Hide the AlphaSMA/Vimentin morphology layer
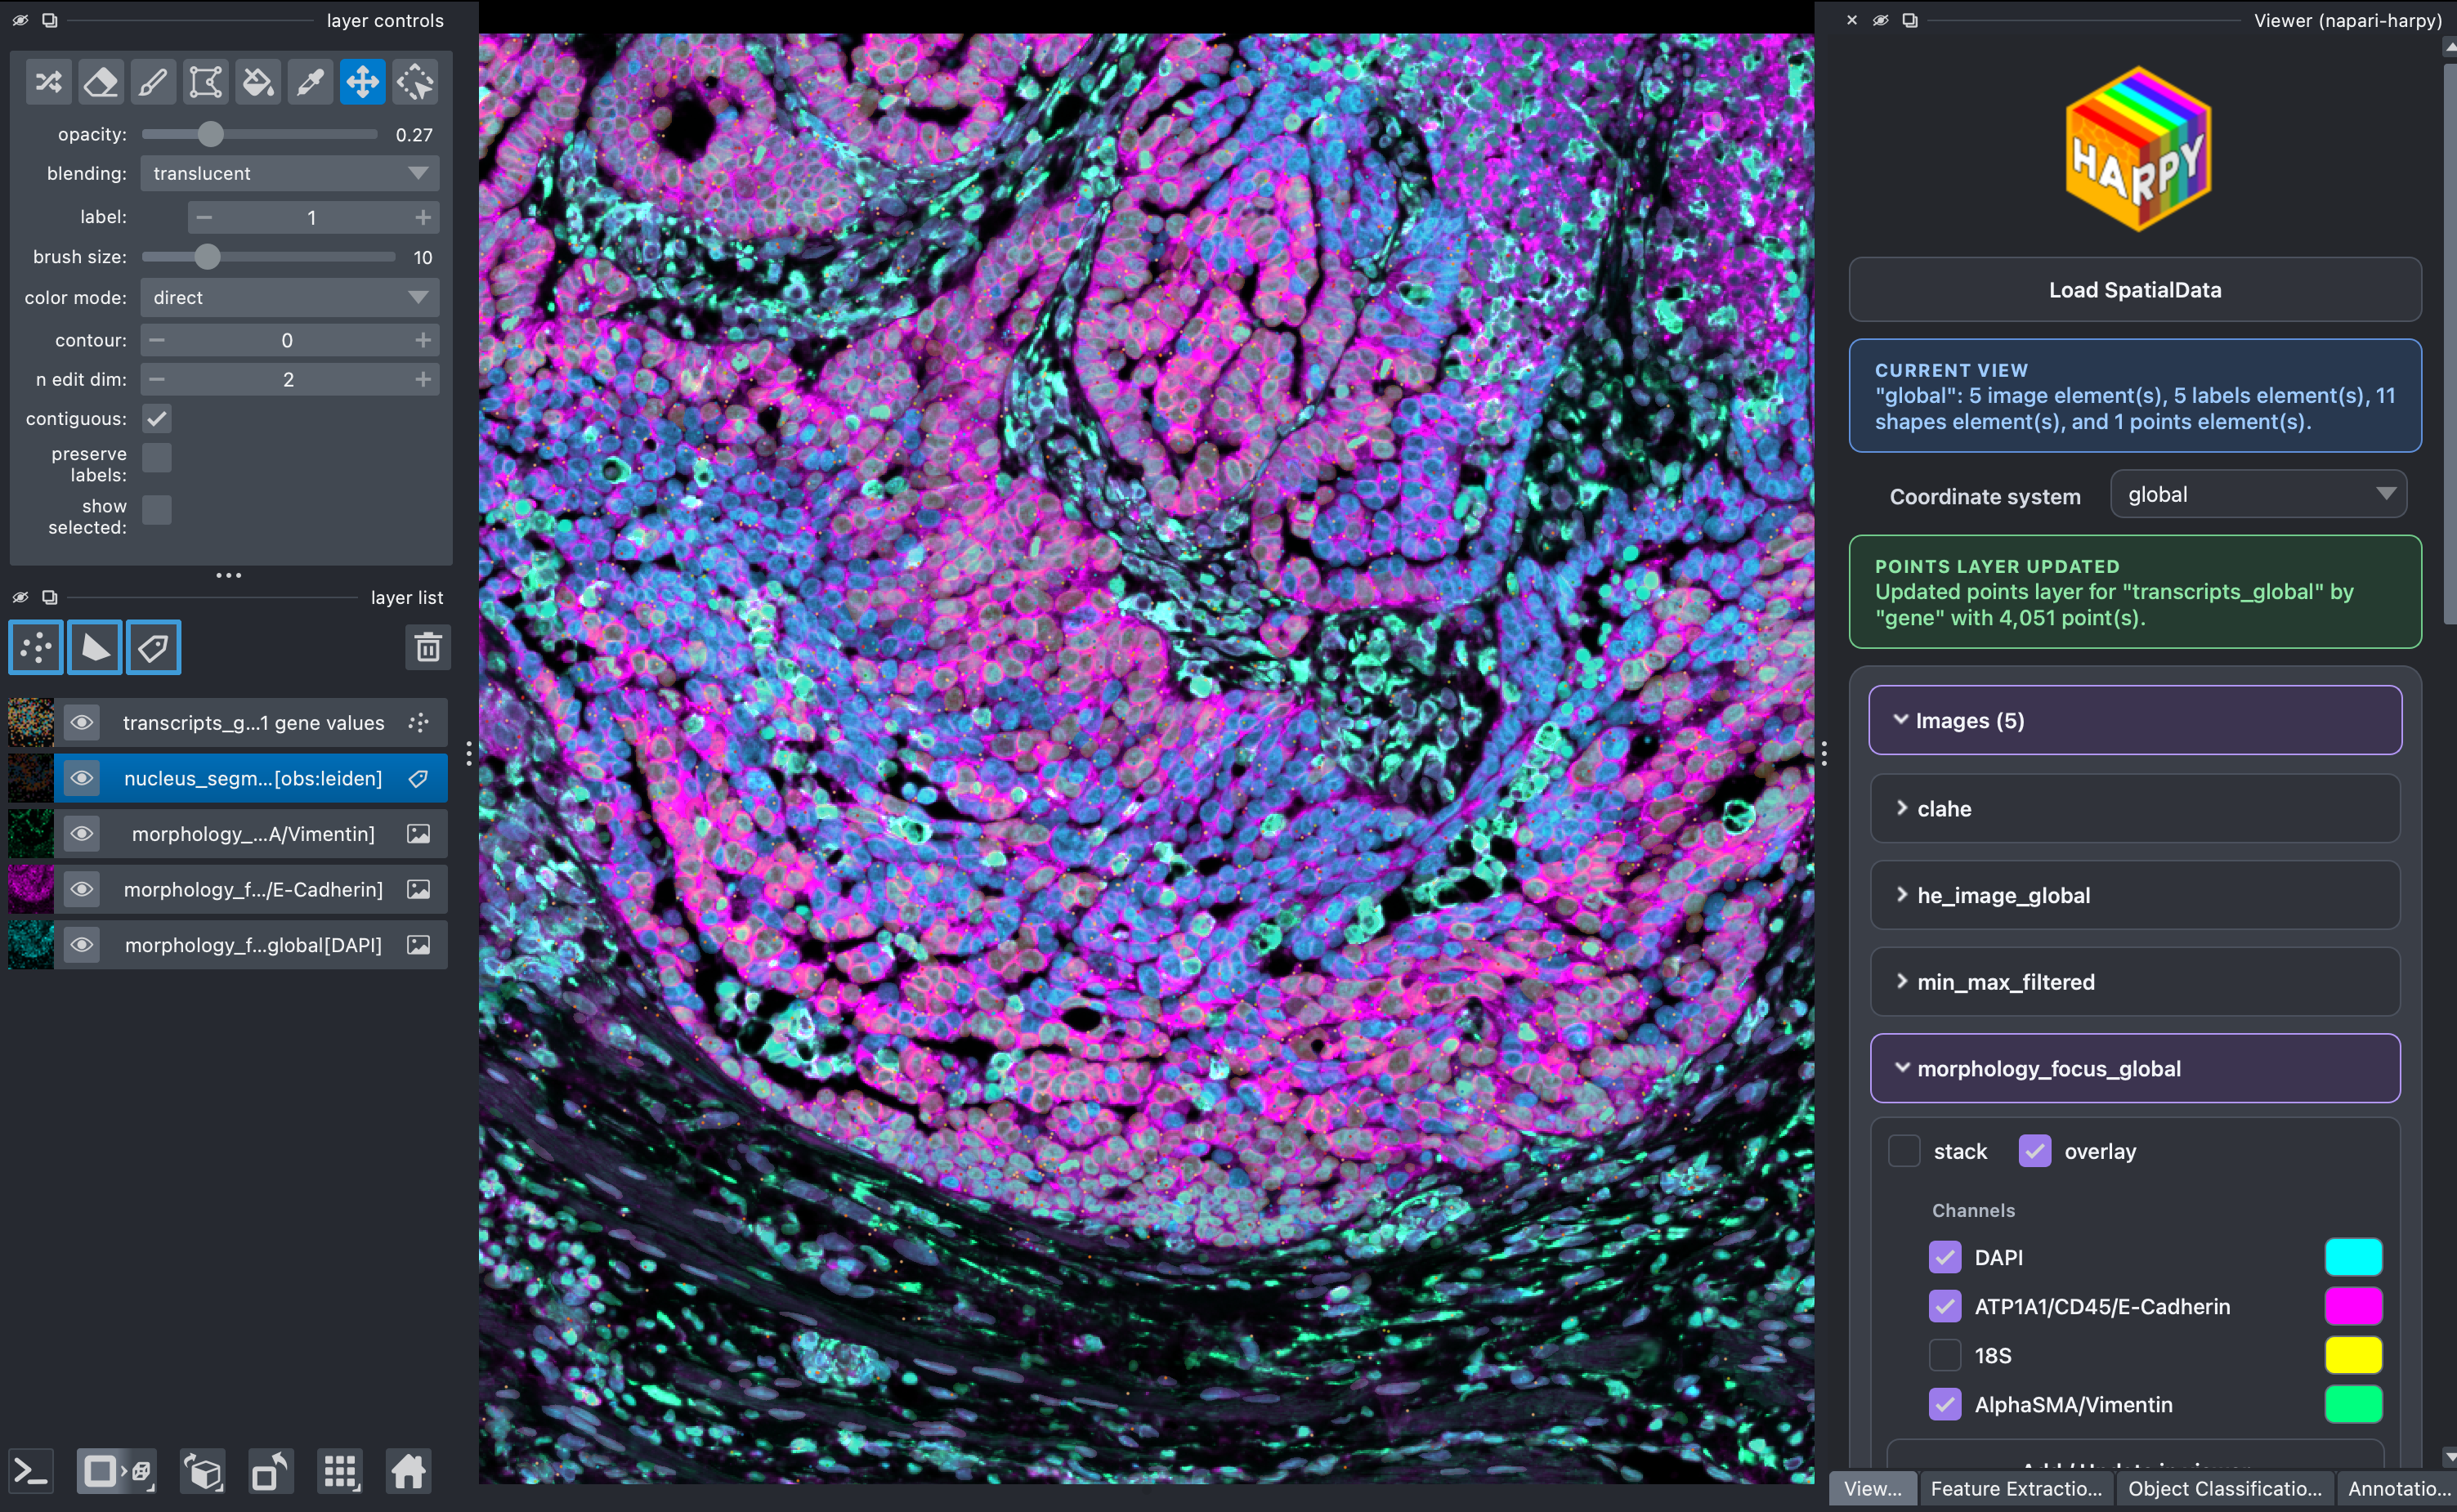 82,833
